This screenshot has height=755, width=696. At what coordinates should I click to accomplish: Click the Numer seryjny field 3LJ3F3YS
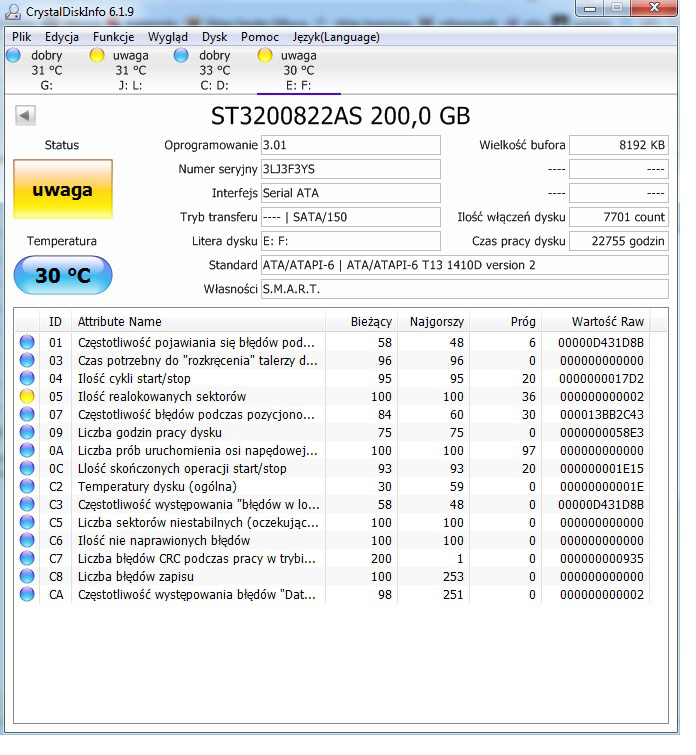coord(351,169)
